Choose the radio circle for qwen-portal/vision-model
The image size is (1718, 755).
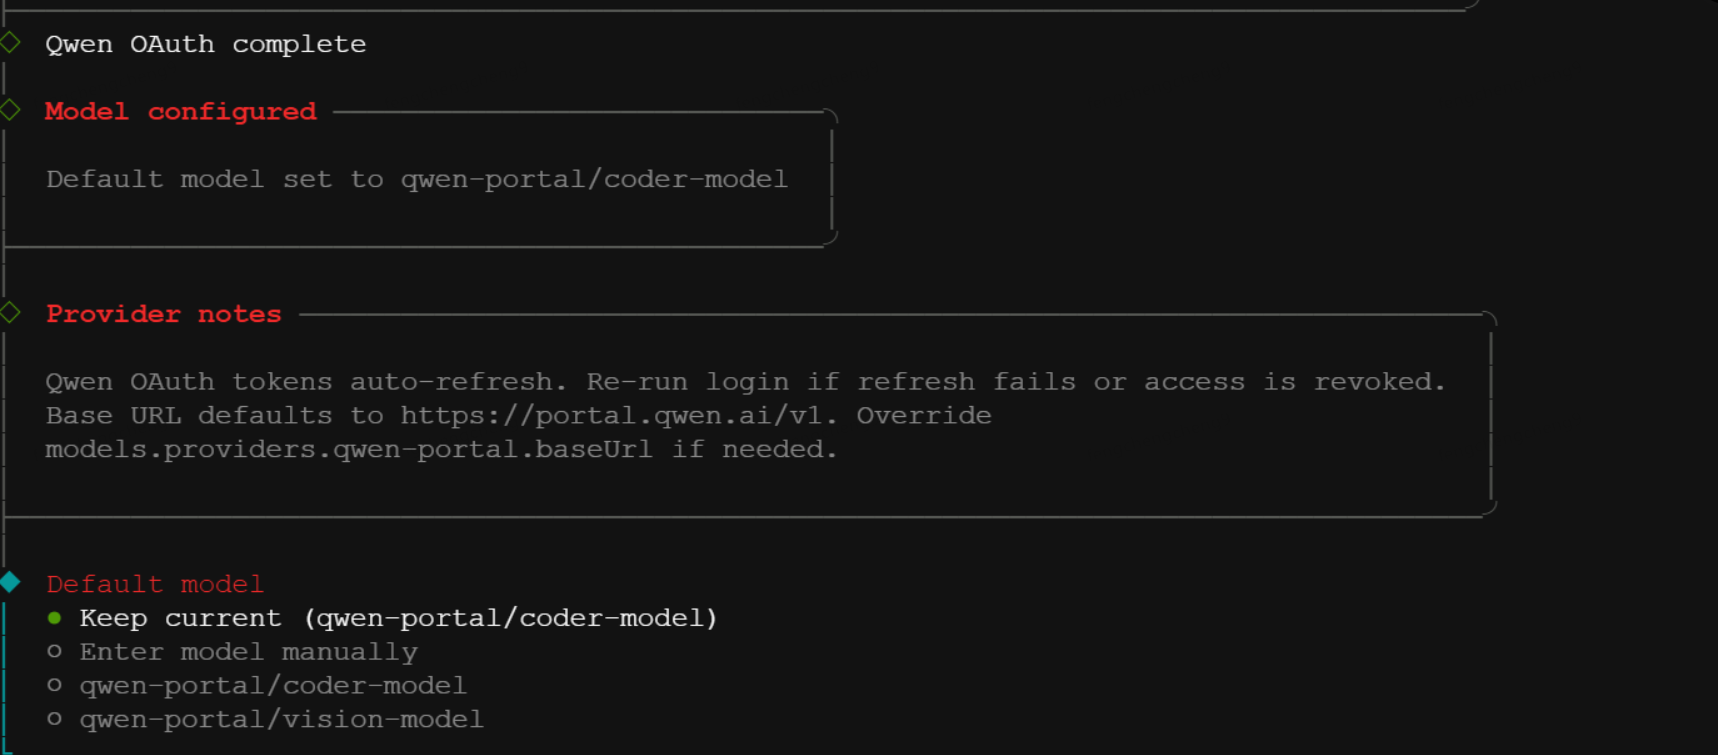pos(55,719)
